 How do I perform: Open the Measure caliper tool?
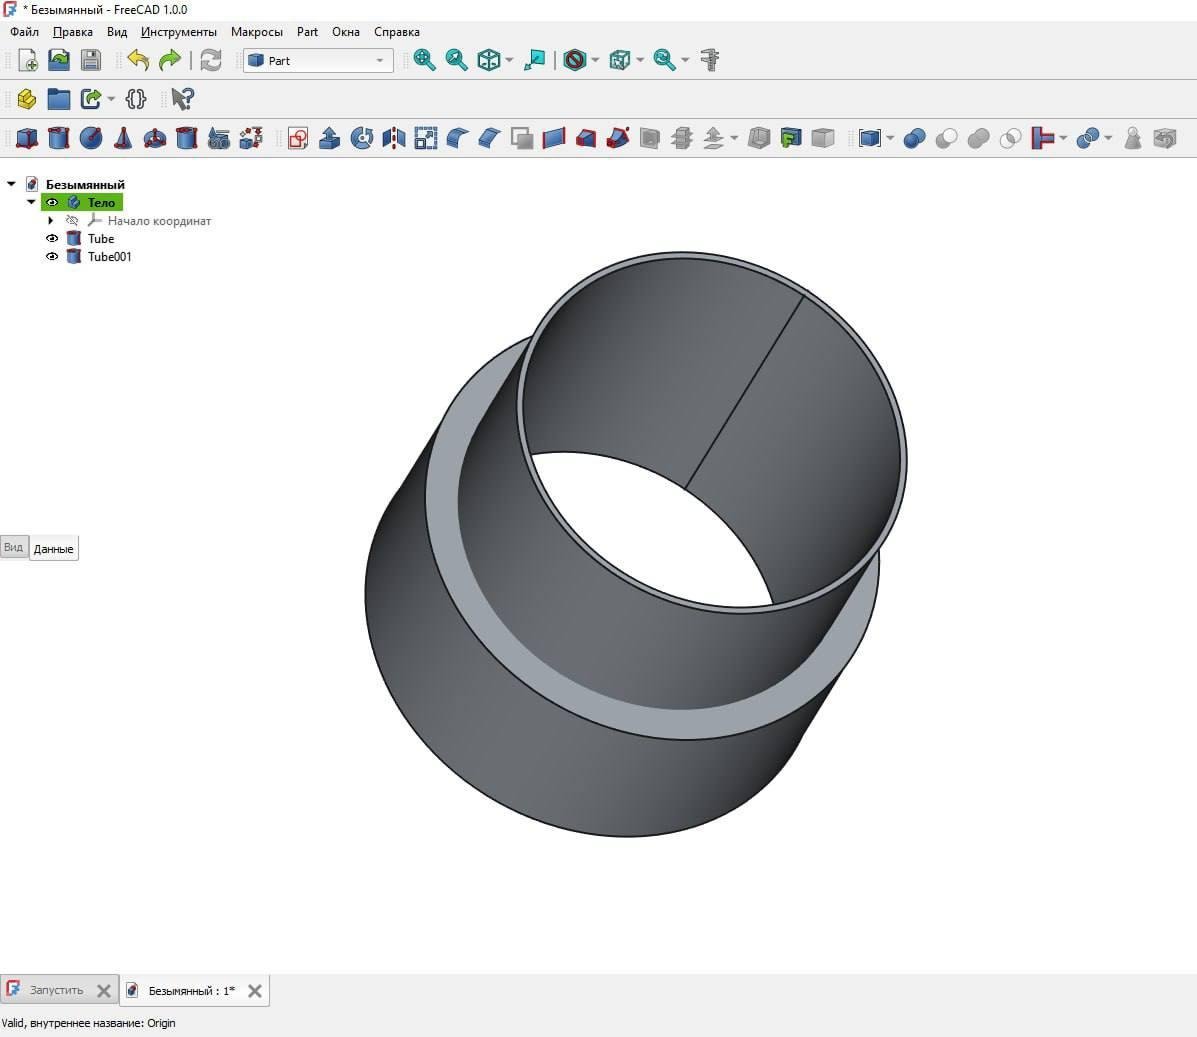coord(710,60)
